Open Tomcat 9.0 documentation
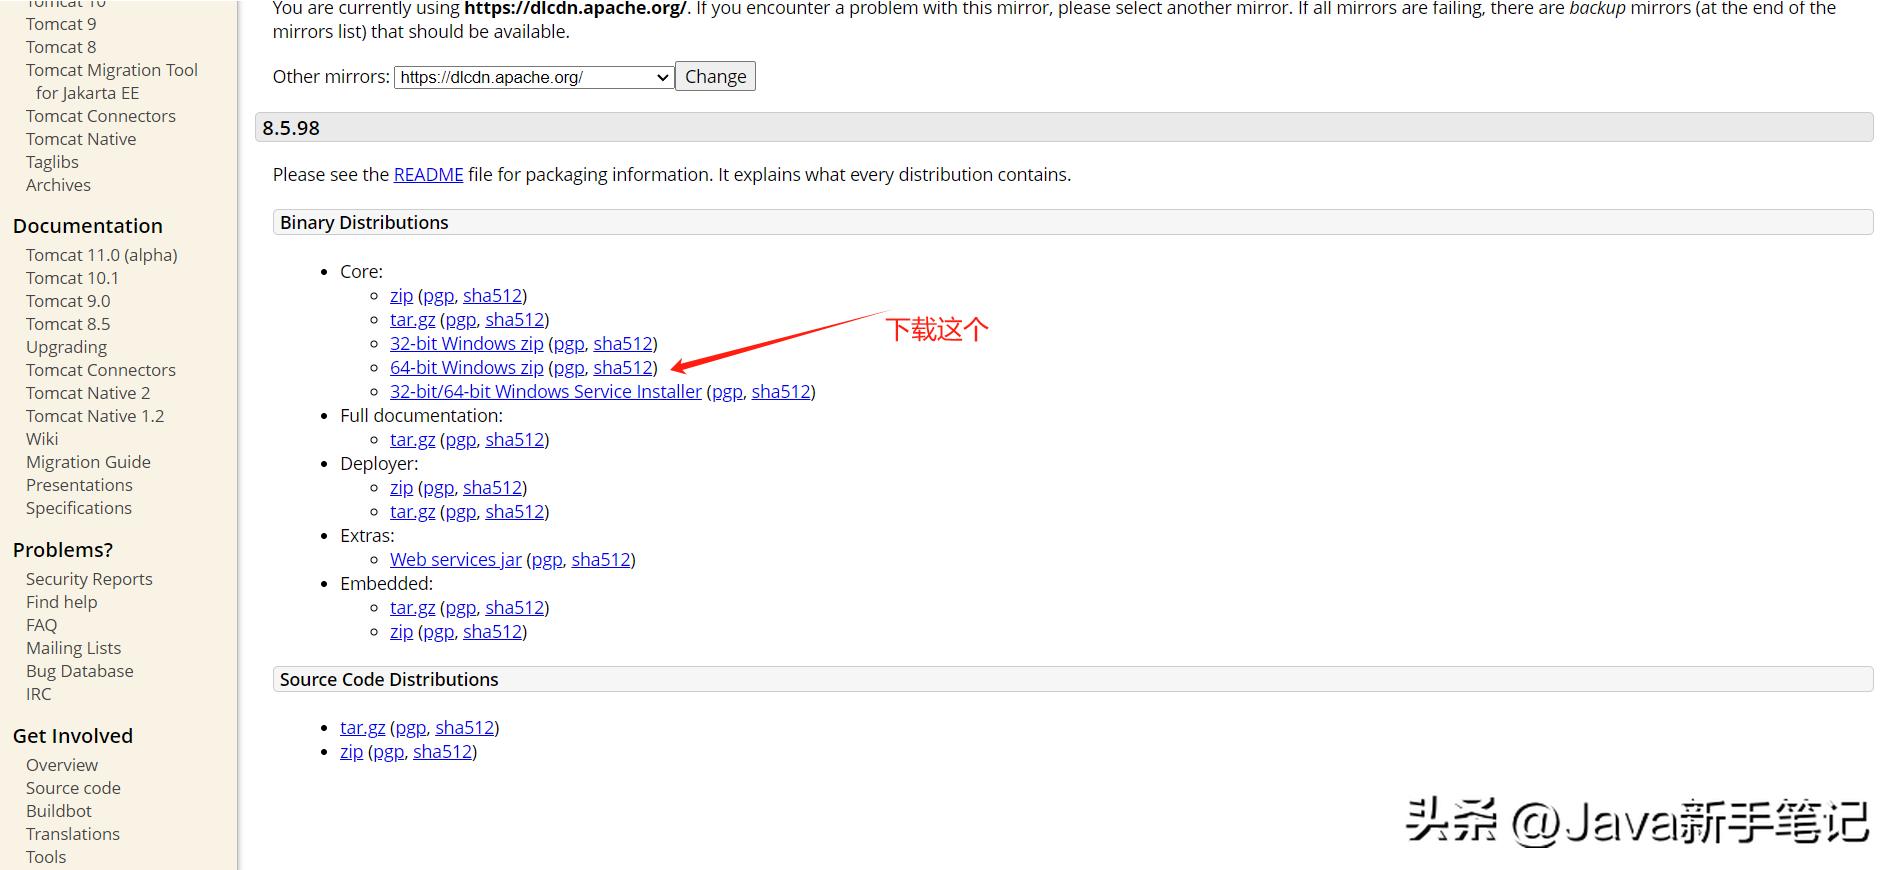This screenshot has height=870, width=1896. [68, 301]
